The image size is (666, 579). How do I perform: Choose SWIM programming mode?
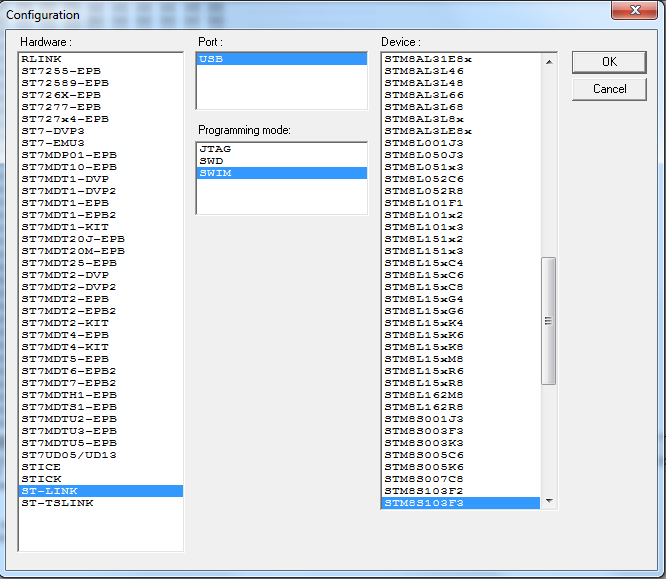282,173
